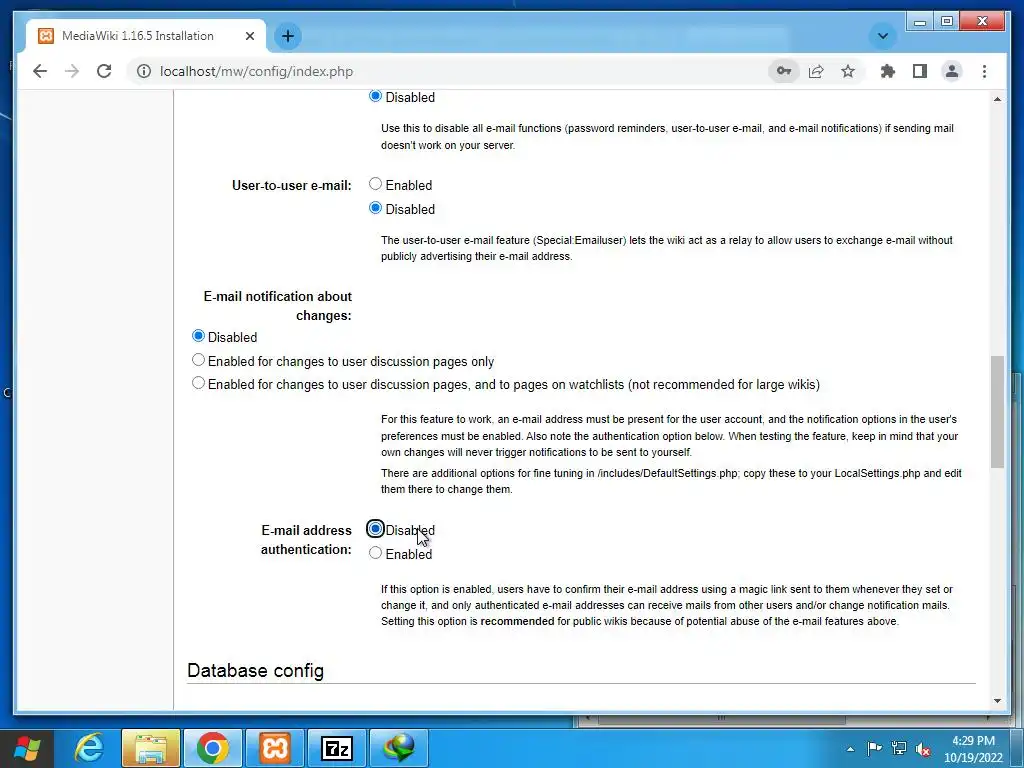
Task: Select Disabled for user-to-user e-mail
Action: pyautogui.click(x=375, y=208)
